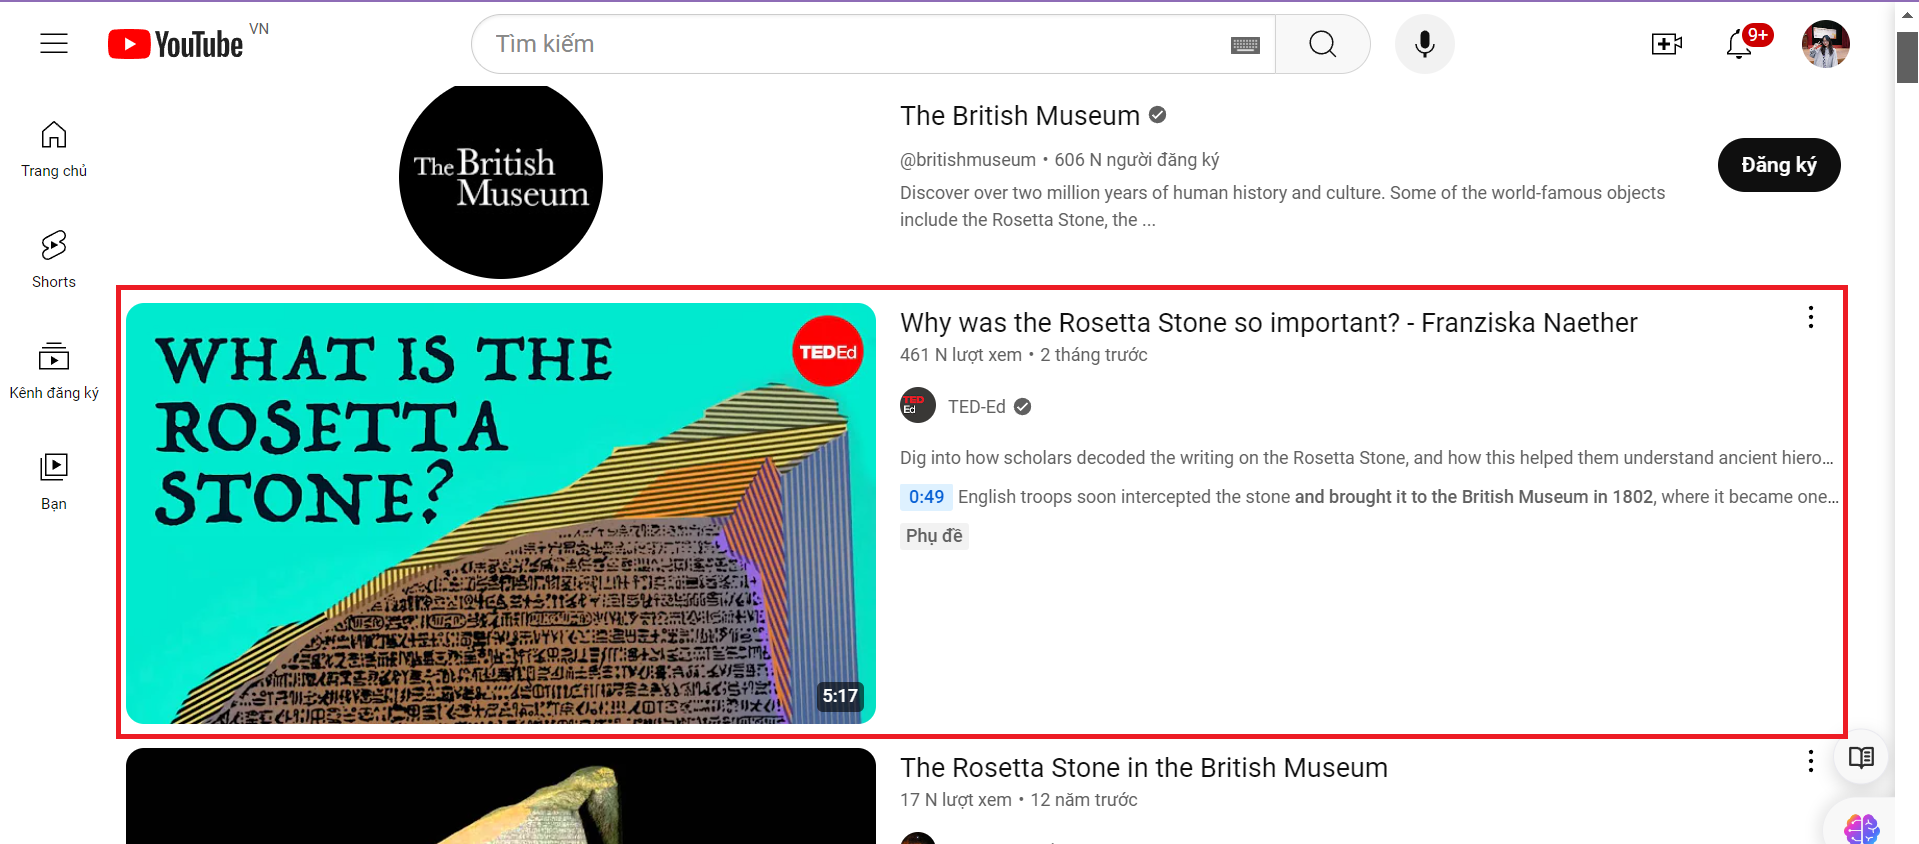Open notifications bell

click(1740, 44)
